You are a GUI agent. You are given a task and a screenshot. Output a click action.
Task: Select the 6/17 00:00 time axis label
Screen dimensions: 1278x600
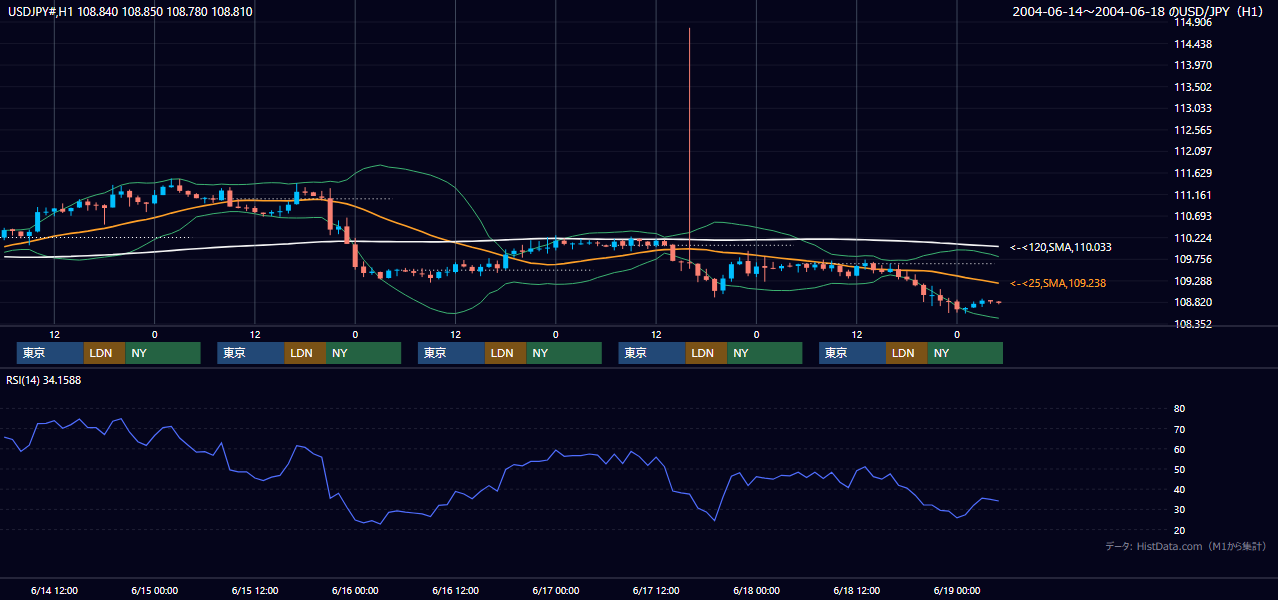[x=555, y=590]
